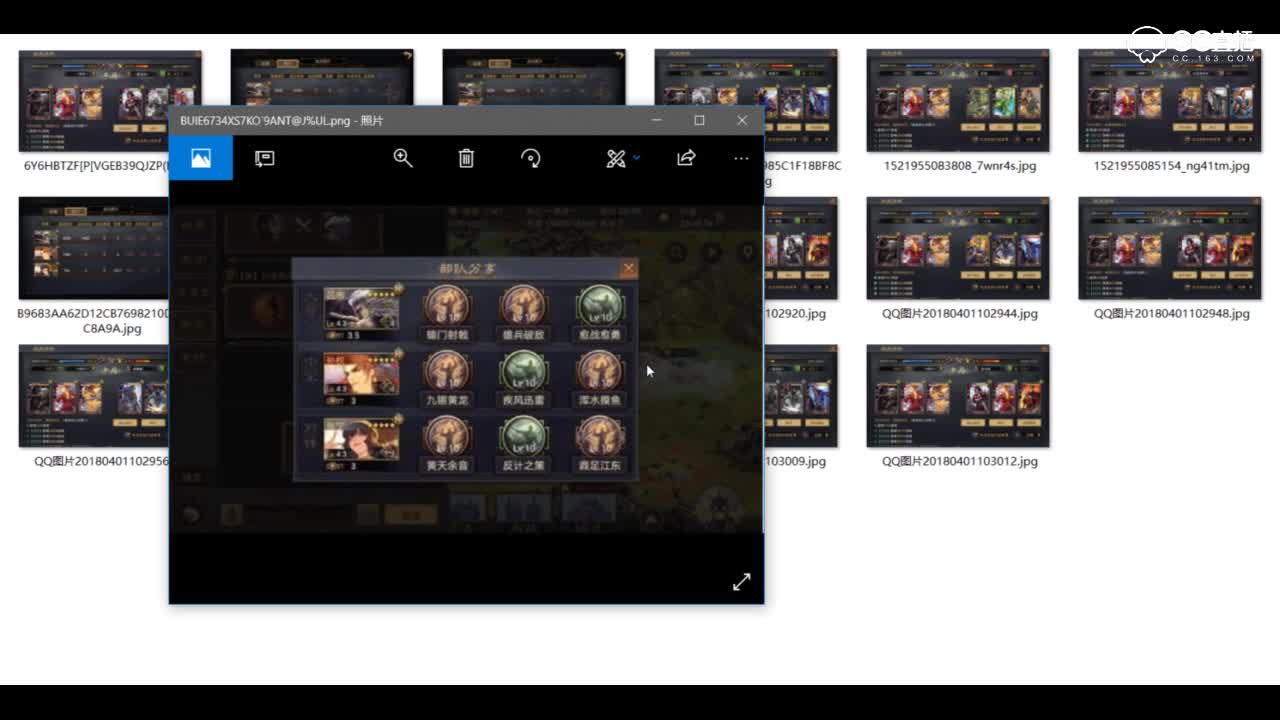This screenshot has width=1280, height=720.
Task: Click the file name 1521955085154_ng41tm.jpg
Action: click(x=1172, y=166)
